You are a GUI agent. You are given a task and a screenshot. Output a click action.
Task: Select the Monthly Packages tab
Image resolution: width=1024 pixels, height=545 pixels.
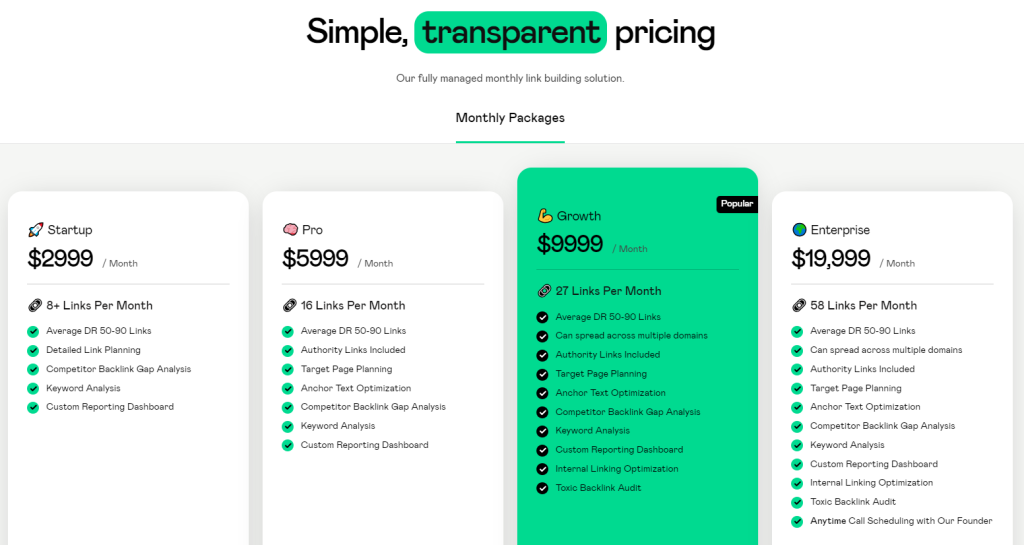coord(510,118)
